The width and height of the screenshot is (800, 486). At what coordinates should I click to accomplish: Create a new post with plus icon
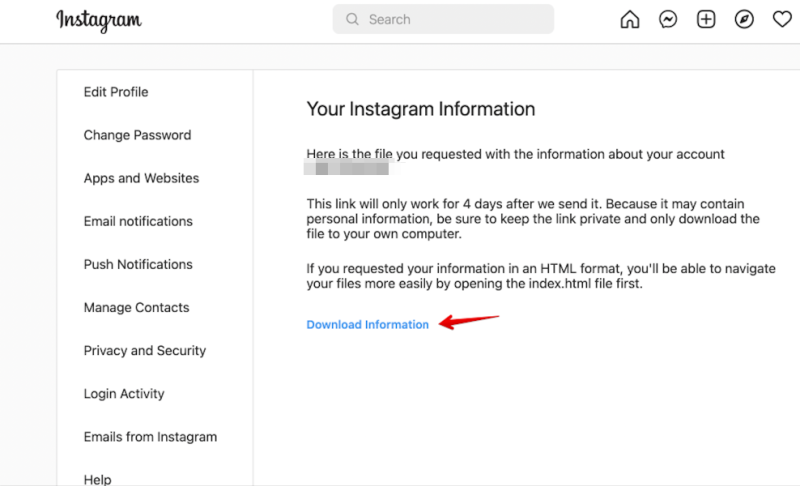tap(706, 19)
